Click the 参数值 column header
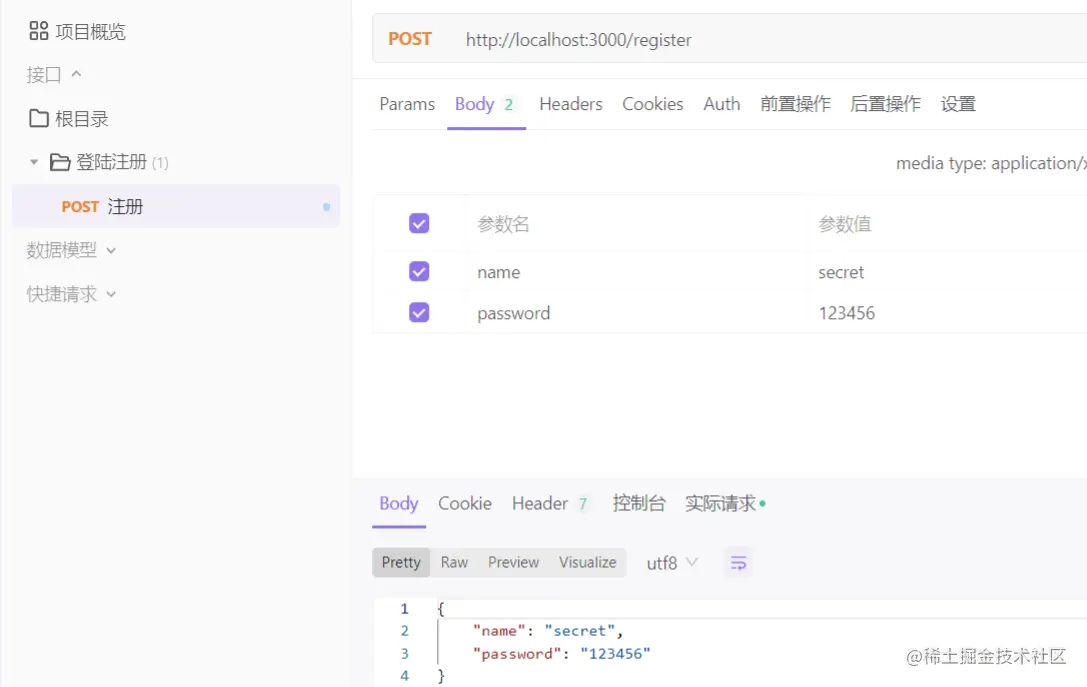 pos(844,224)
